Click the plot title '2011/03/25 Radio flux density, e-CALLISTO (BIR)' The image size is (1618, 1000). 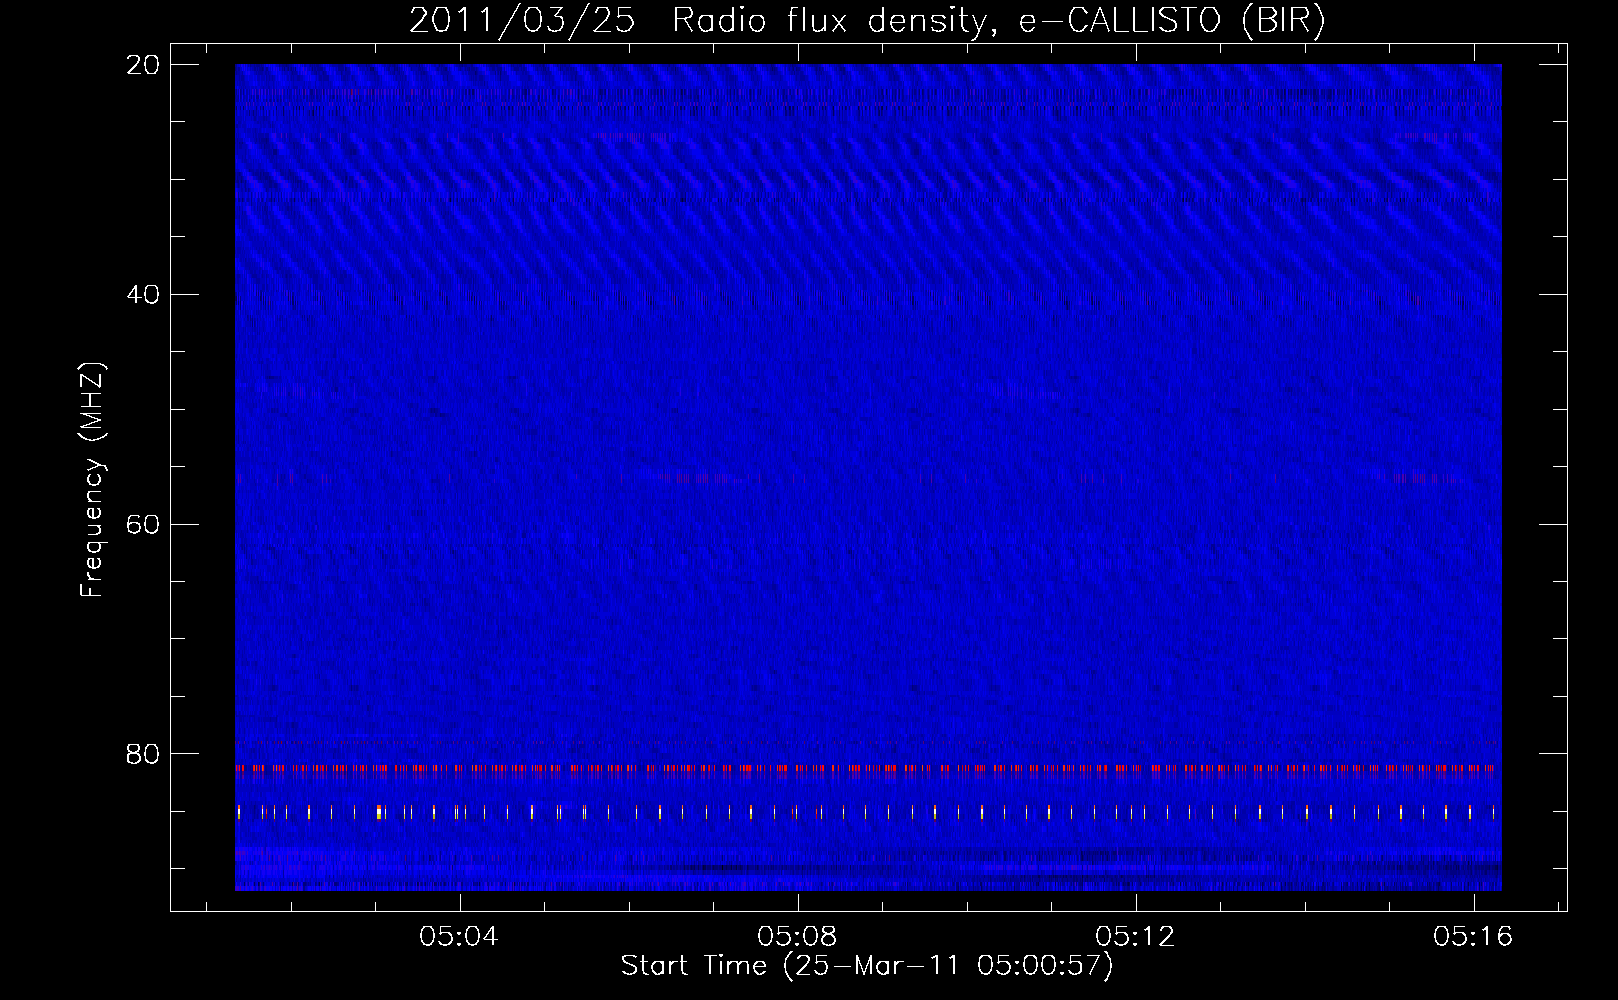(867, 21)
